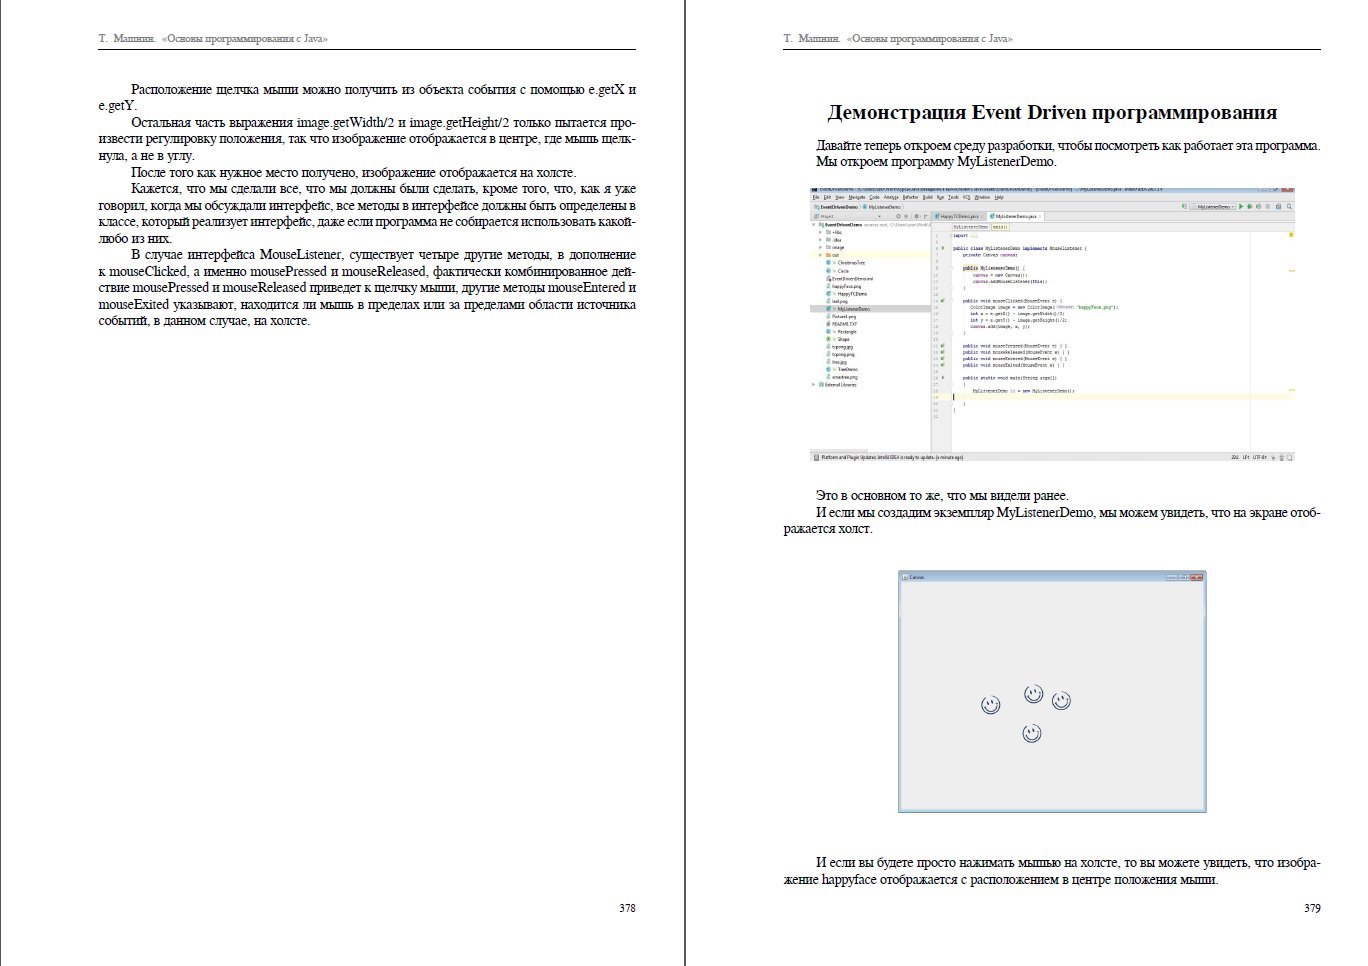The width and height of the screenshot is (1368, 966).
Task: Click the leftmost smiley face on Canvas
Action: [990, 705]
